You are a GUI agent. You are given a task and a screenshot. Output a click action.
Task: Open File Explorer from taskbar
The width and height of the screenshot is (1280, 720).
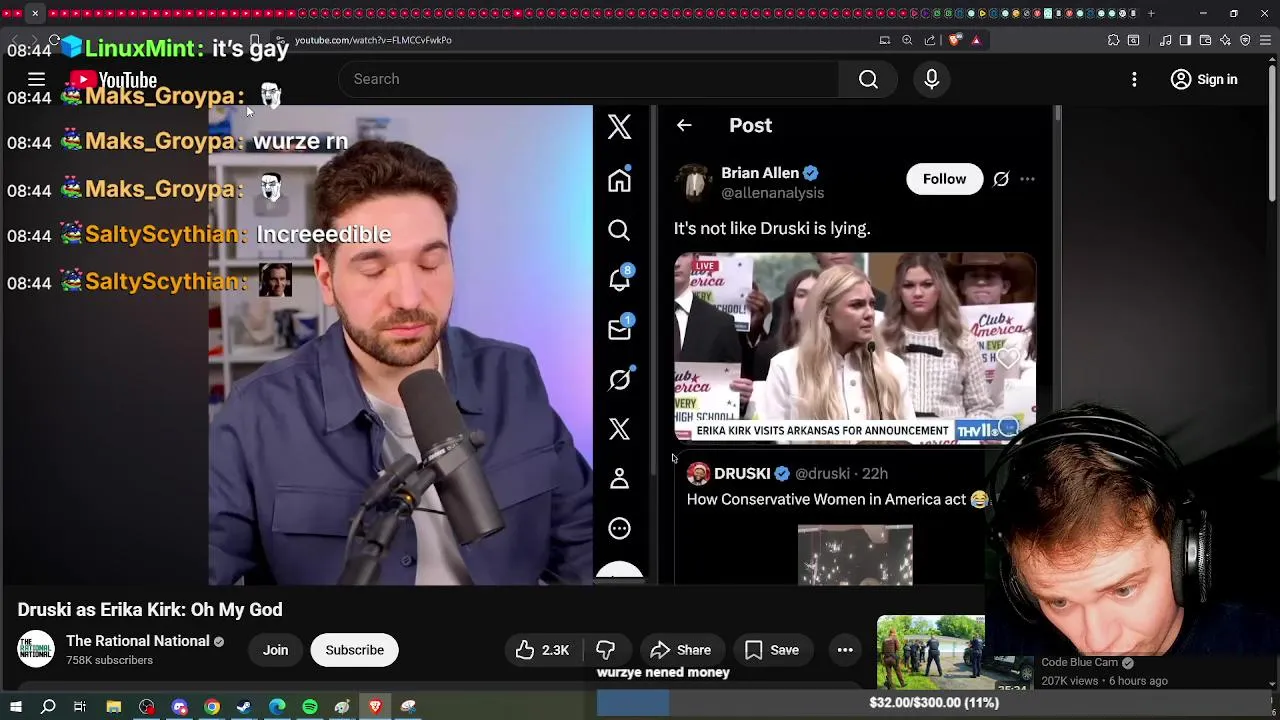pos(114,707)
